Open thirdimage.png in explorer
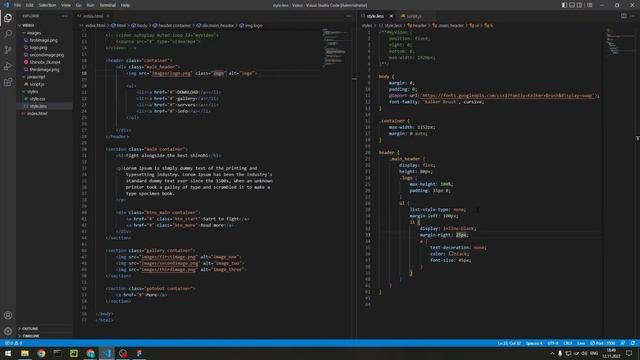Image resolution: width=640 pixels, height=360 pixels. tap(44, 70)
